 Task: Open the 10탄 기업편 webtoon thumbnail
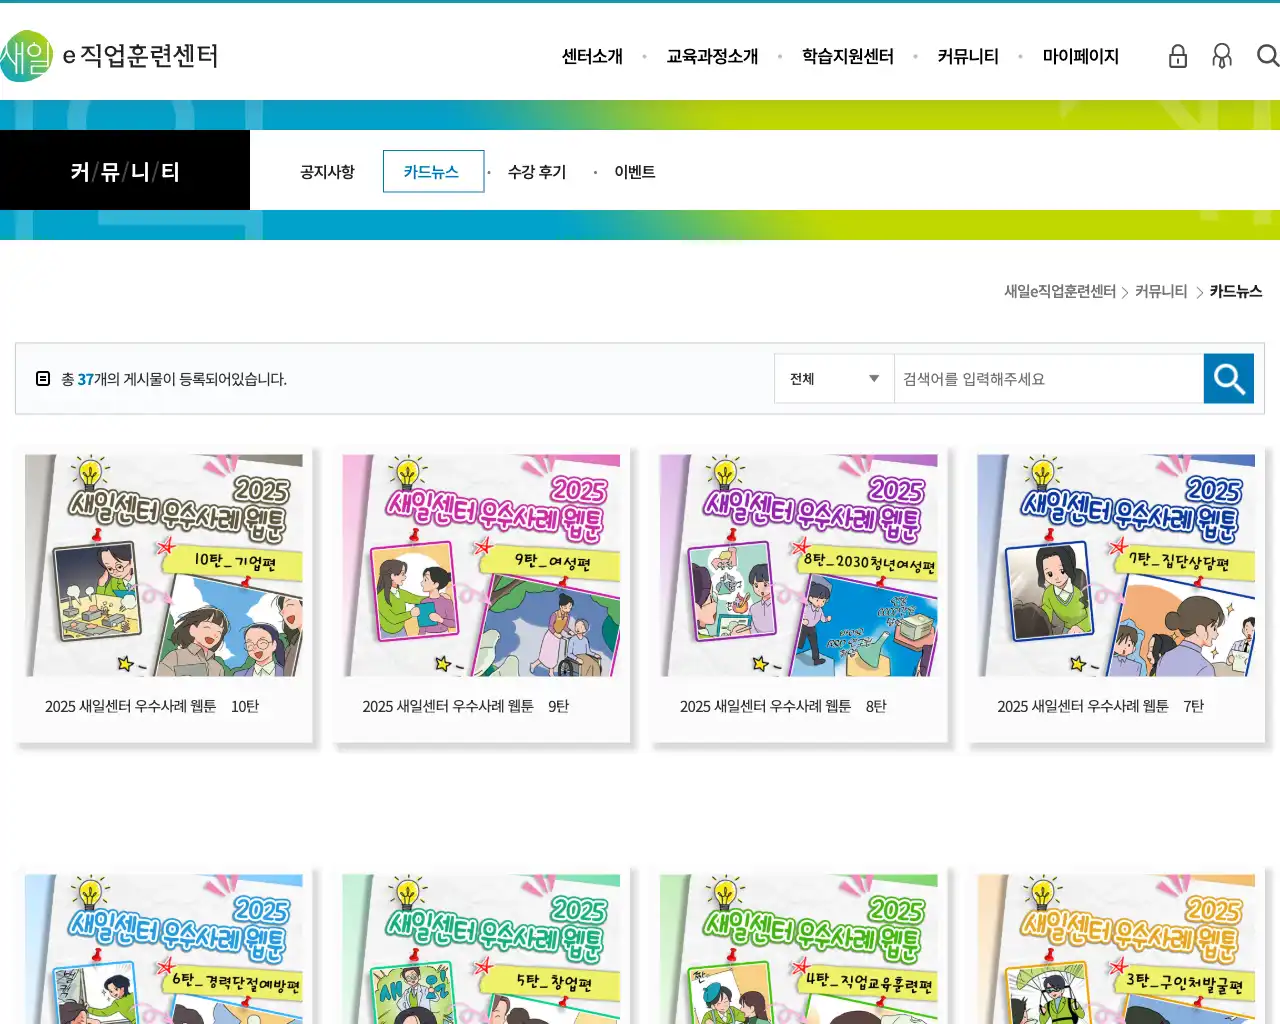coord(164,566)
